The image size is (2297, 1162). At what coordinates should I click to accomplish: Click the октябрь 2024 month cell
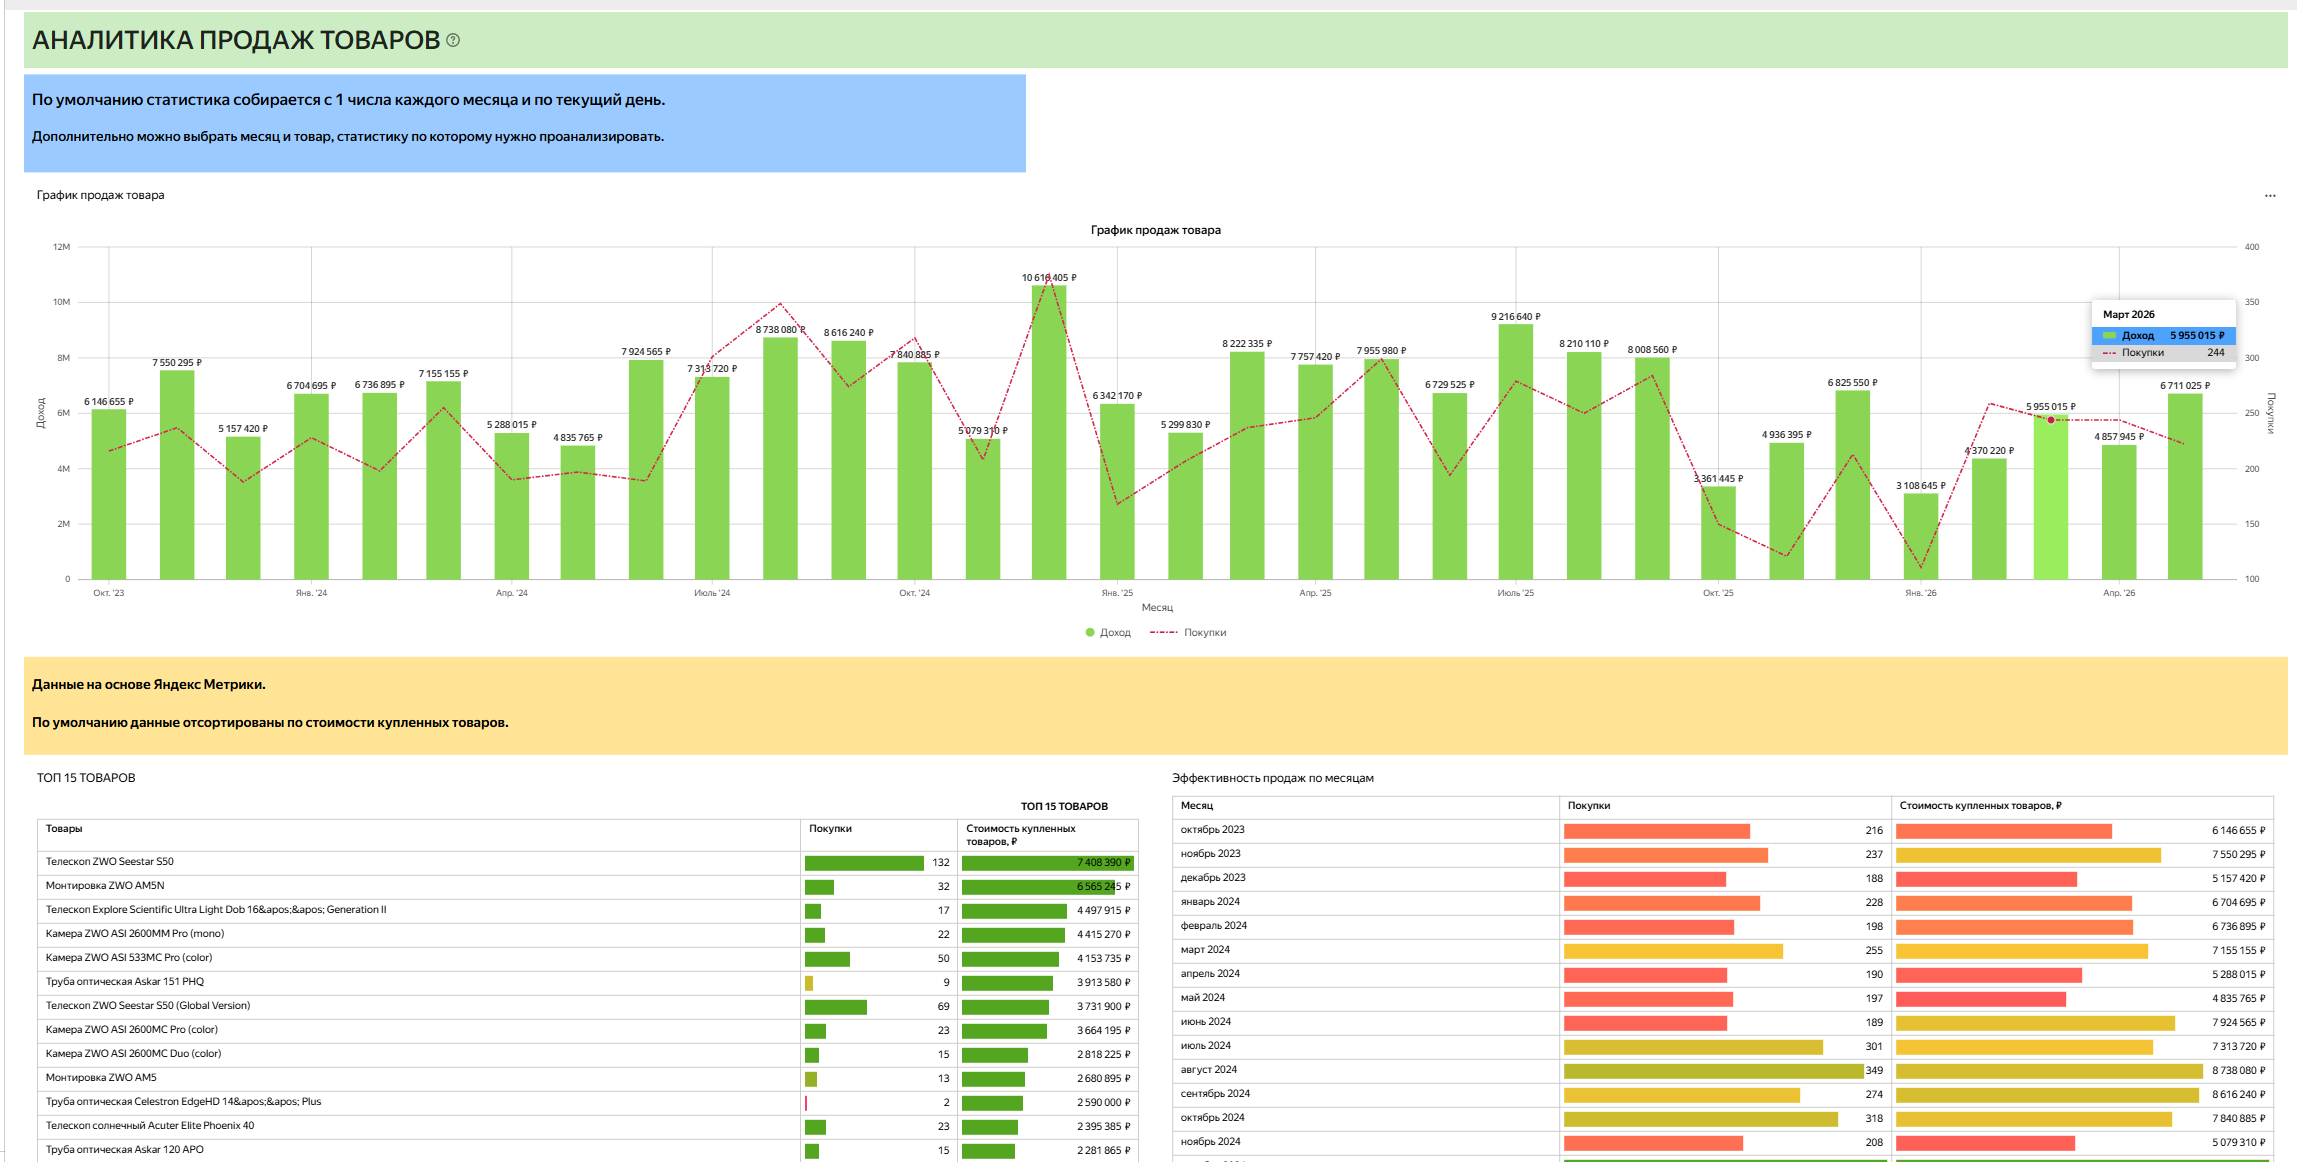1365,1118
